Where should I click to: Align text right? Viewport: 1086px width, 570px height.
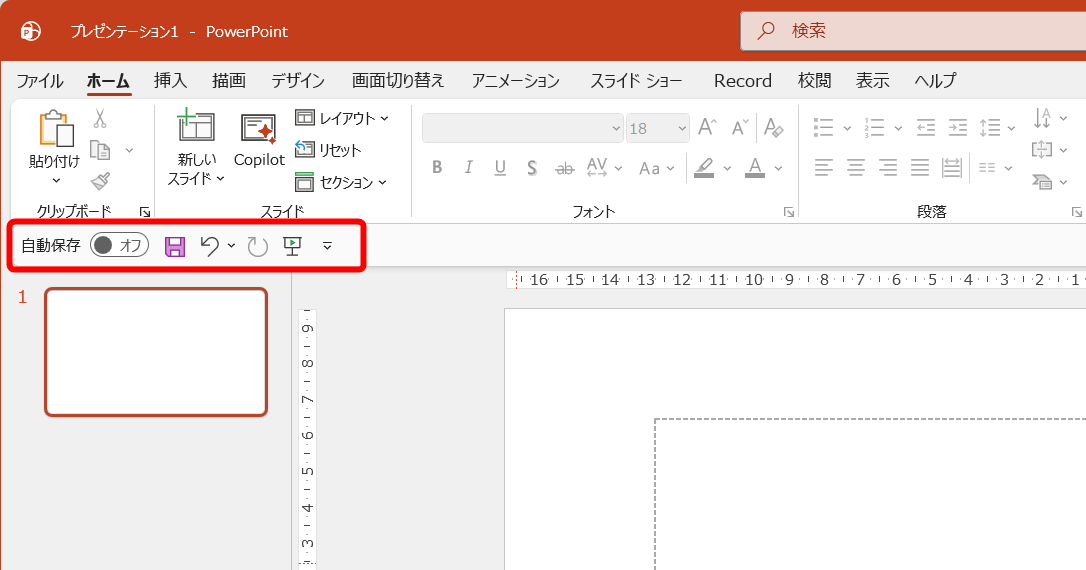click(888, 167)
